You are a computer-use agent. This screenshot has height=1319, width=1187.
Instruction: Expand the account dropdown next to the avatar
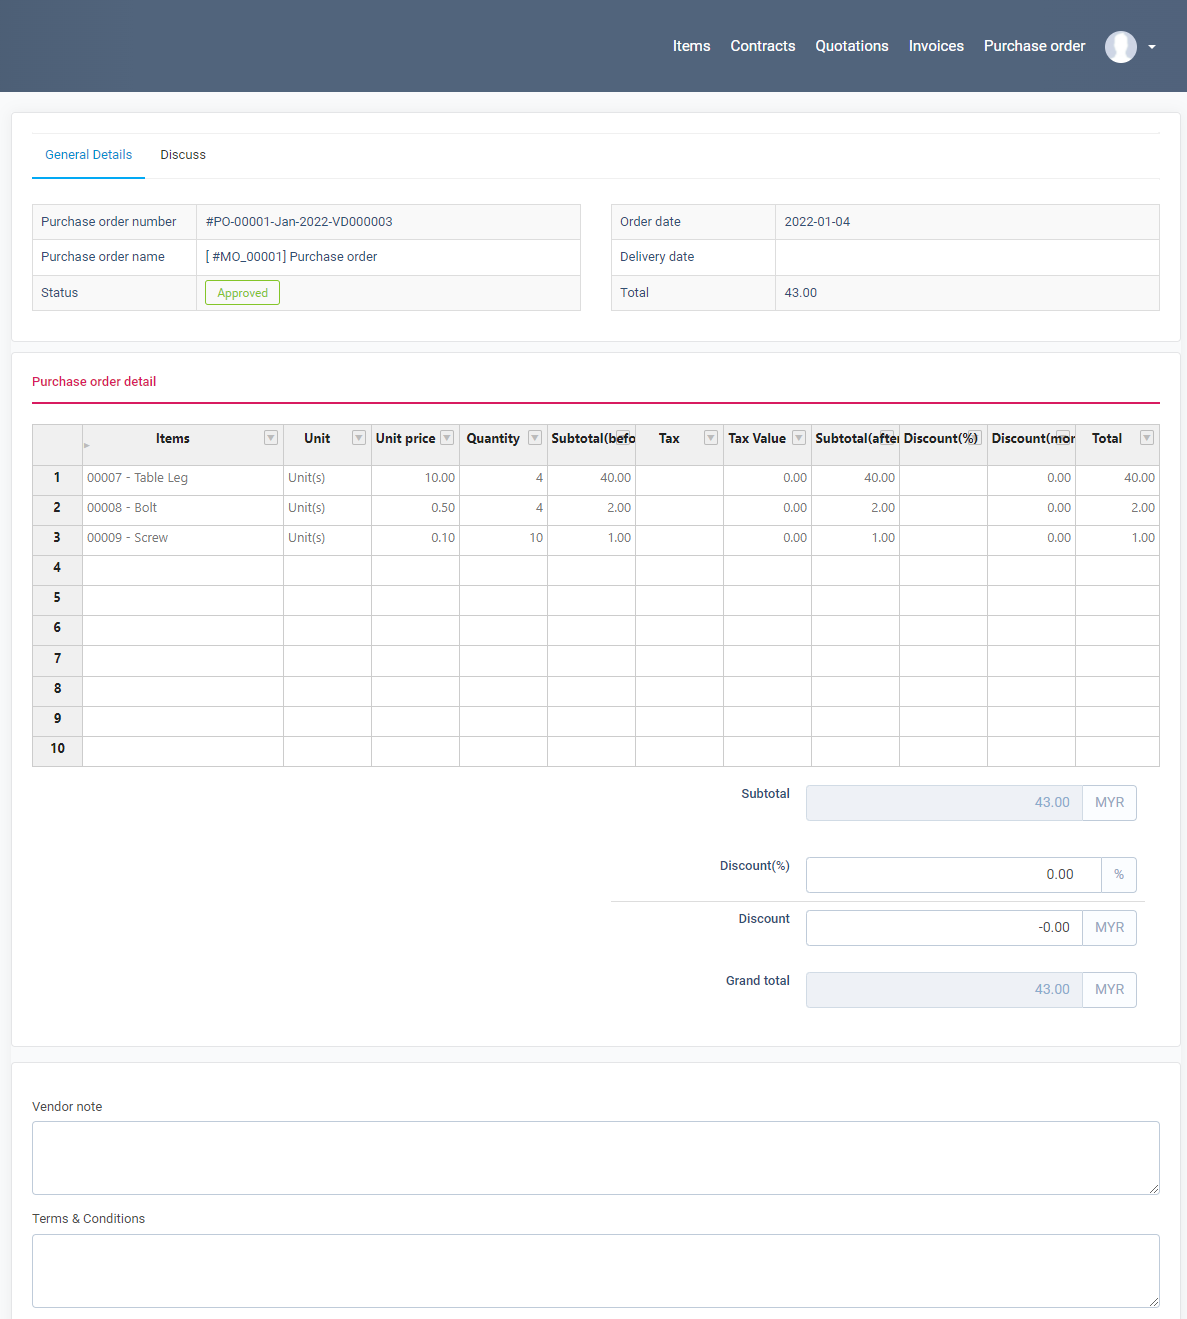[1151, 46]
